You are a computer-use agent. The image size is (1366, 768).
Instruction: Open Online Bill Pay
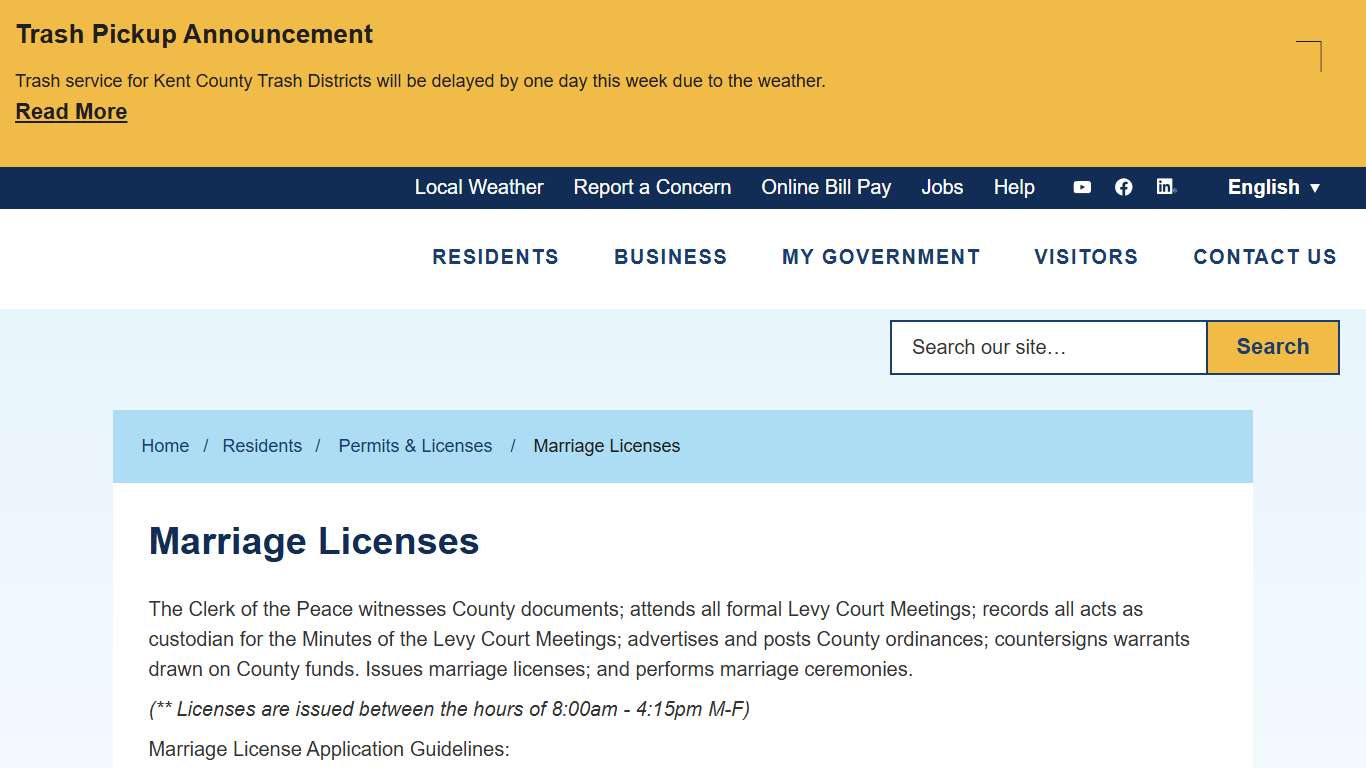point(826,187)
